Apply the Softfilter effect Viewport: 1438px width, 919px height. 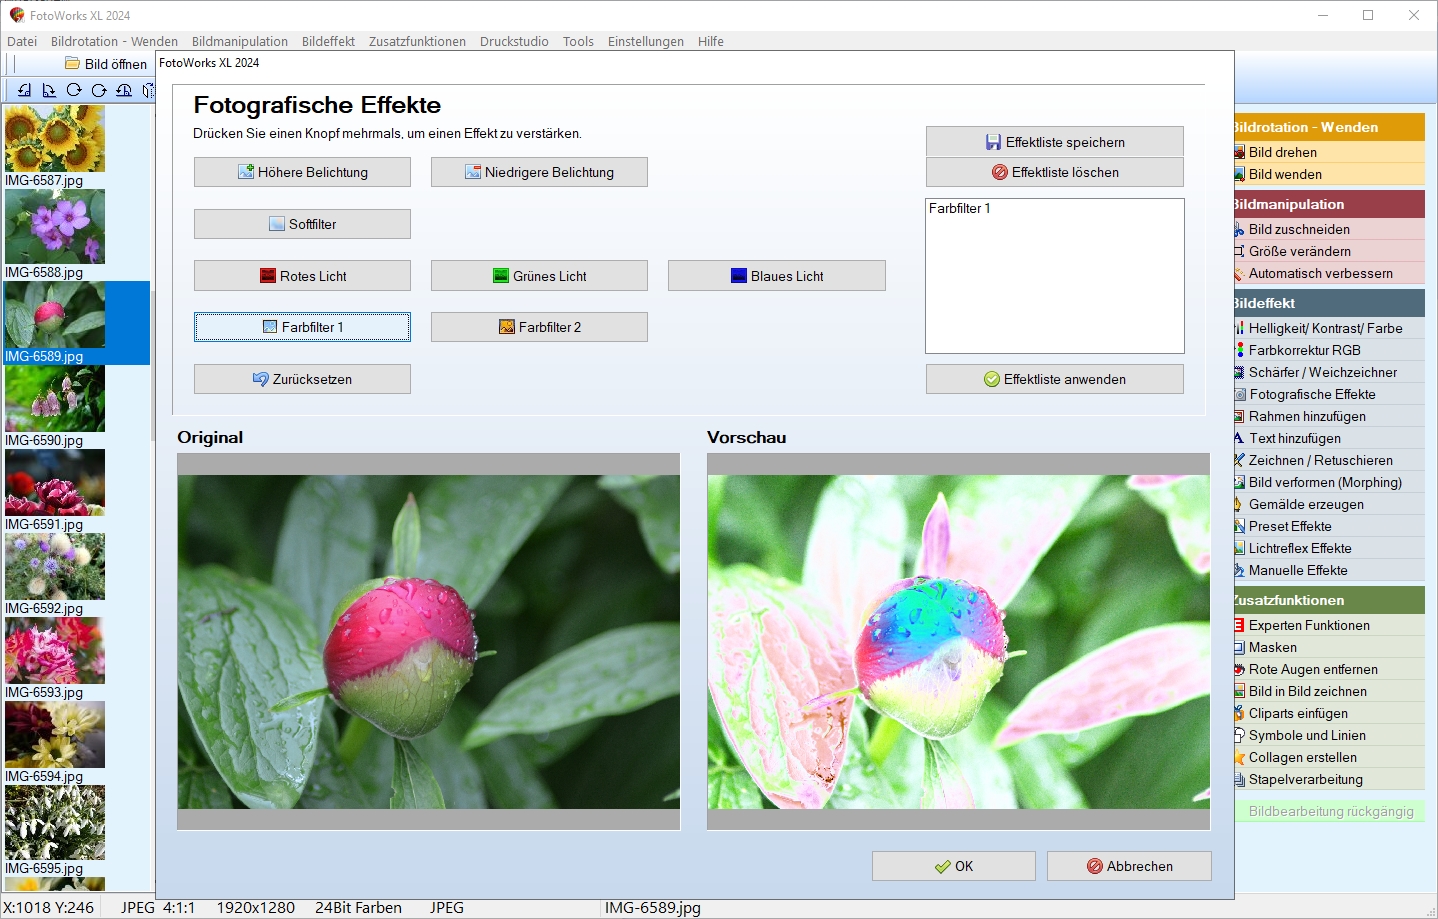[x=302, y=224]
